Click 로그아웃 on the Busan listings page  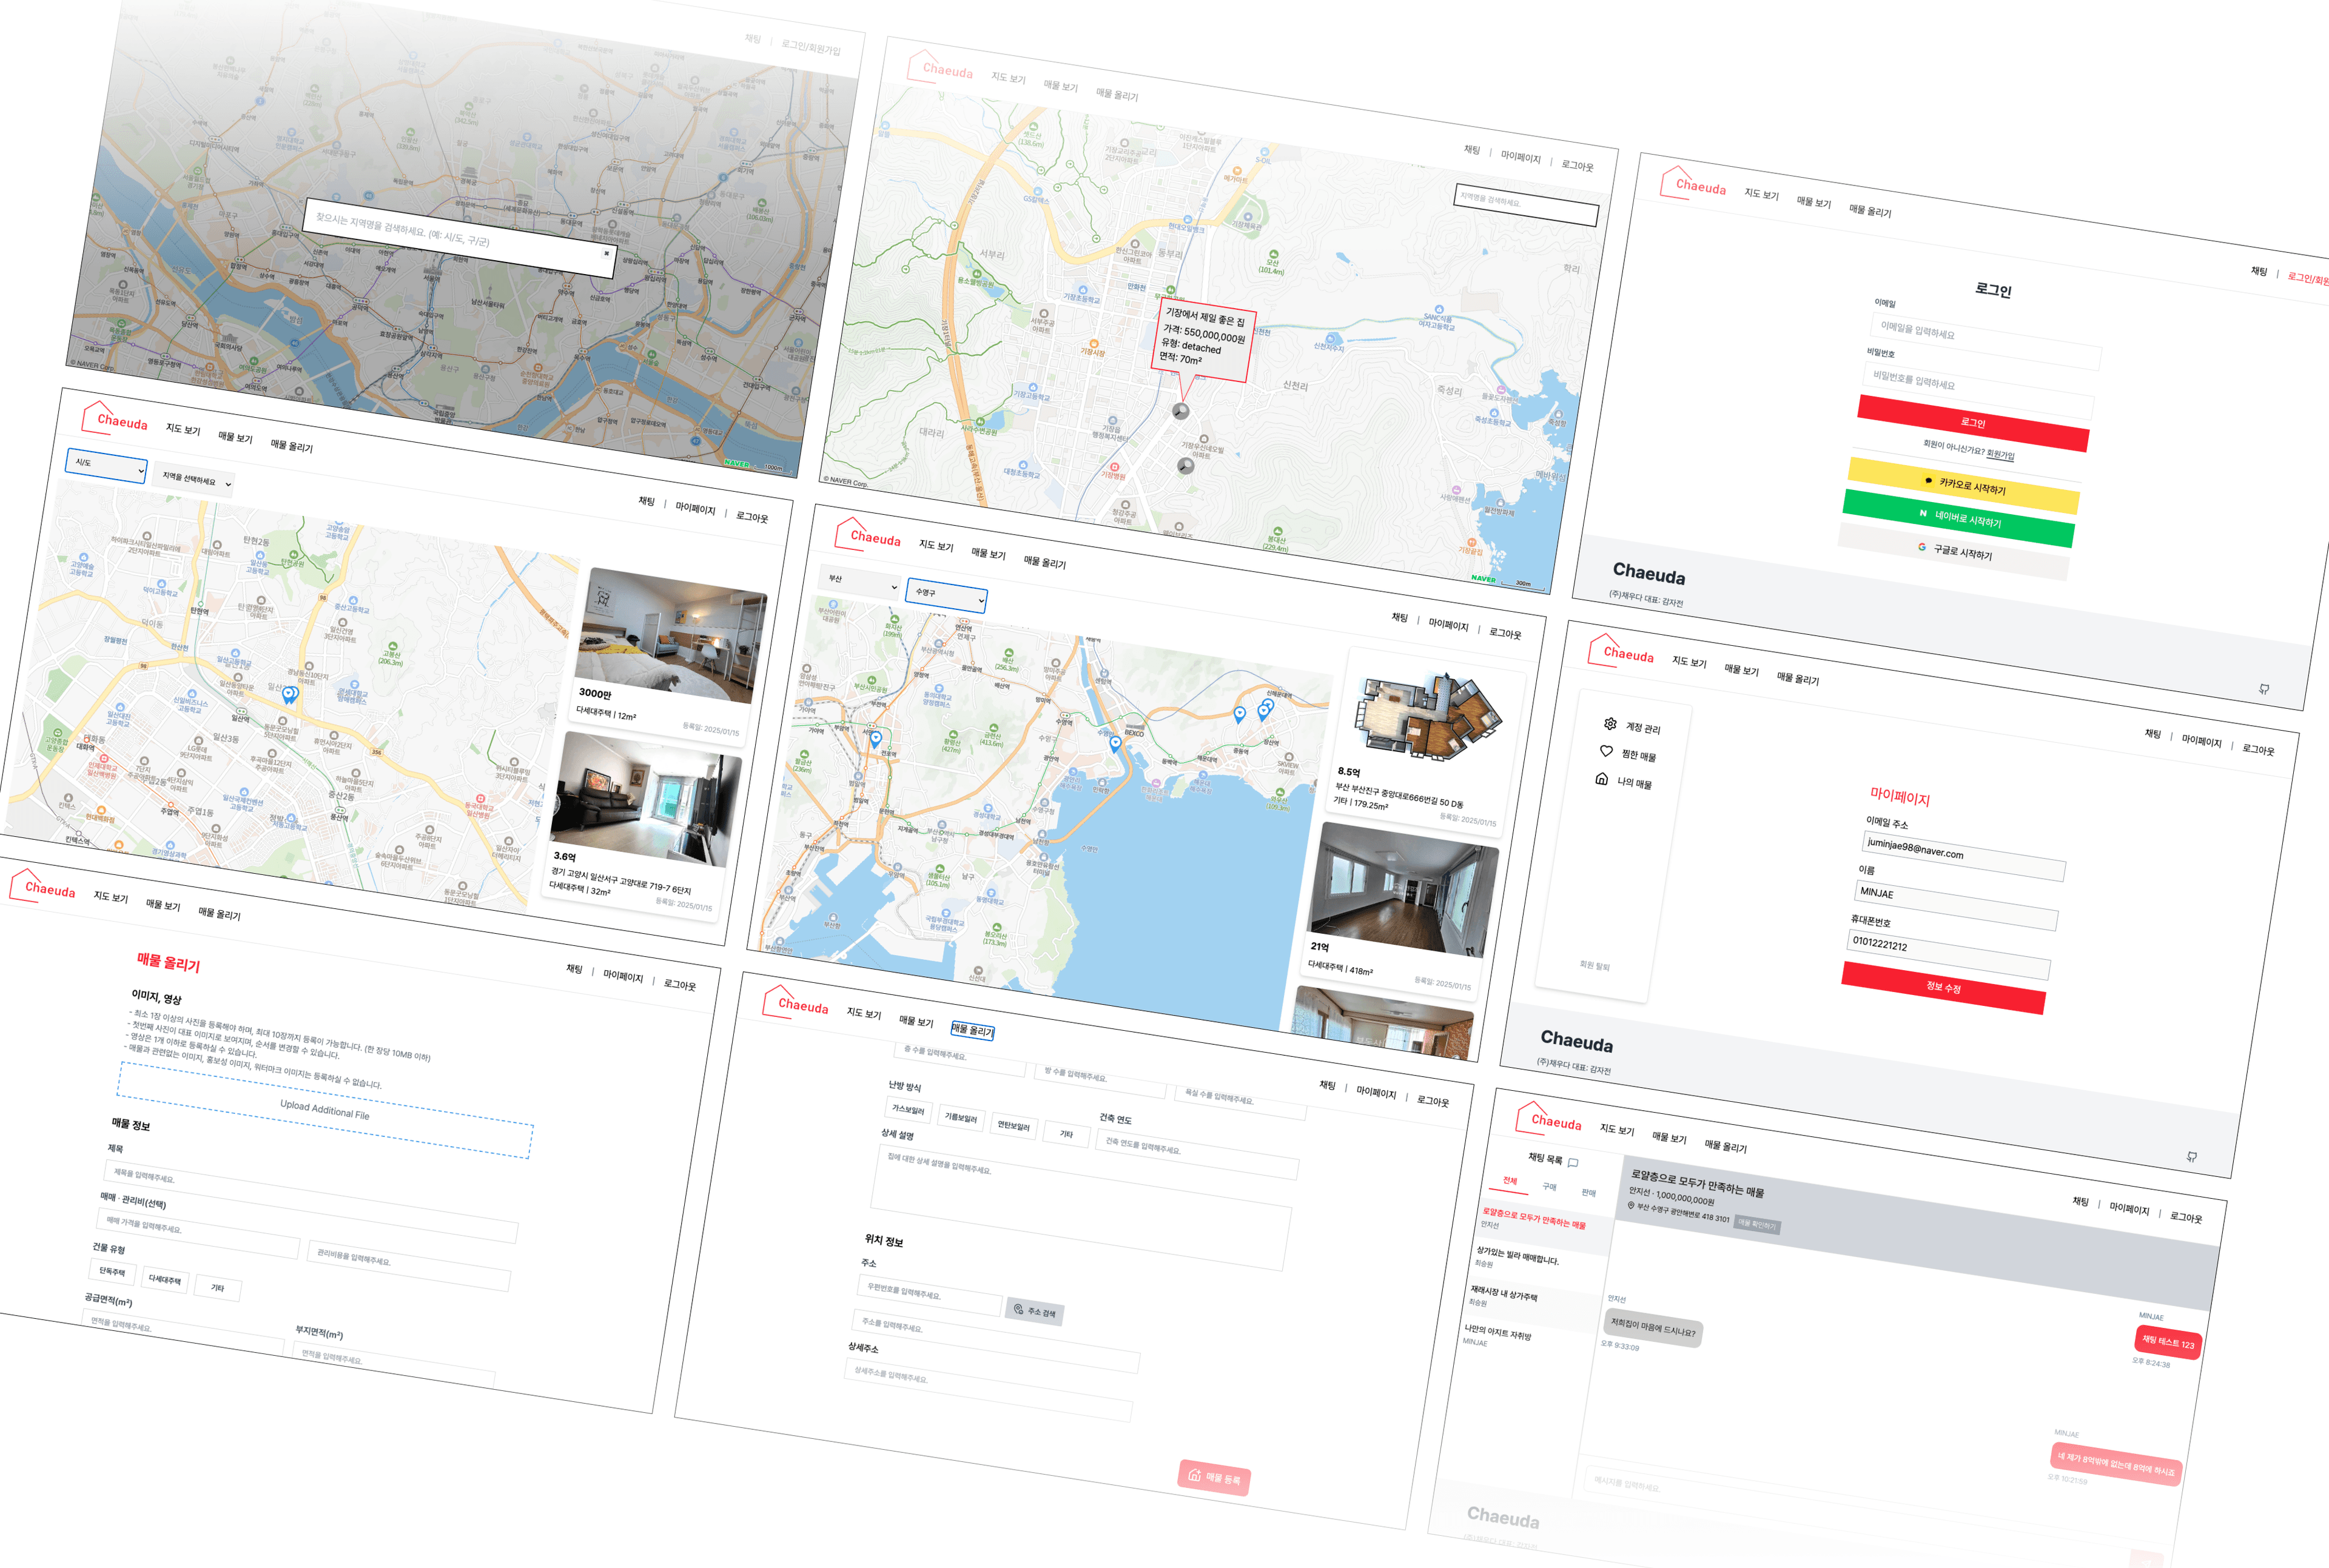click(1505, 633)
